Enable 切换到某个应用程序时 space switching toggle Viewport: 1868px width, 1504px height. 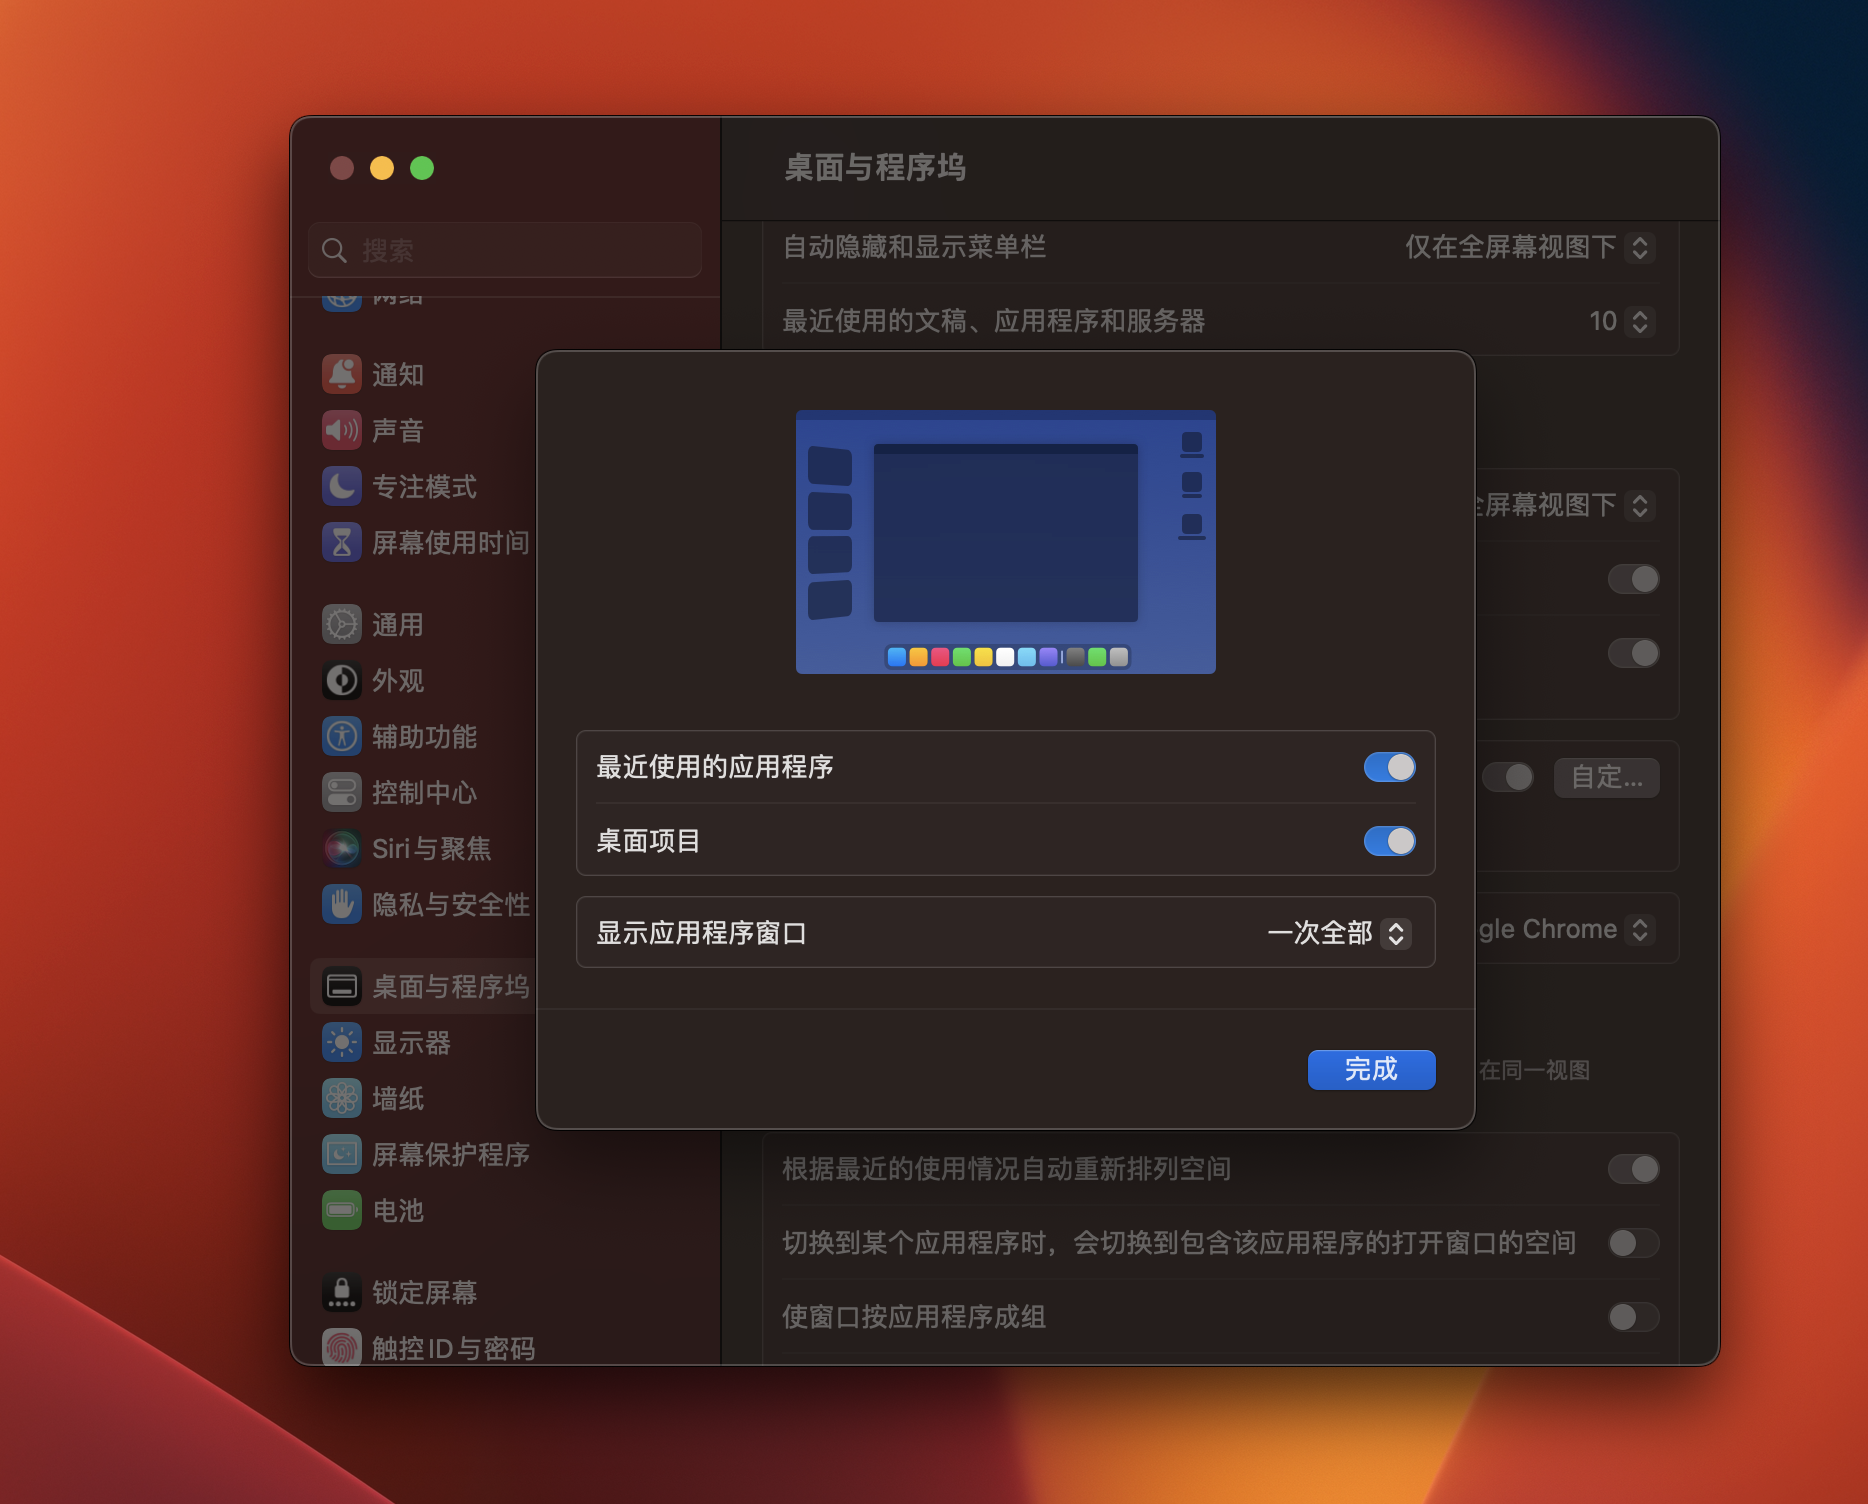[1634, 1243]
